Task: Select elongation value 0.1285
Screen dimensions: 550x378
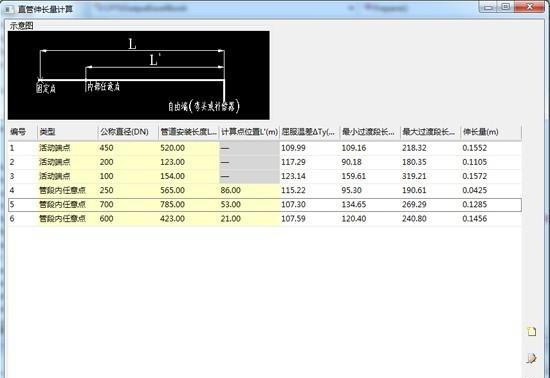Action: [x=475, y=204]
